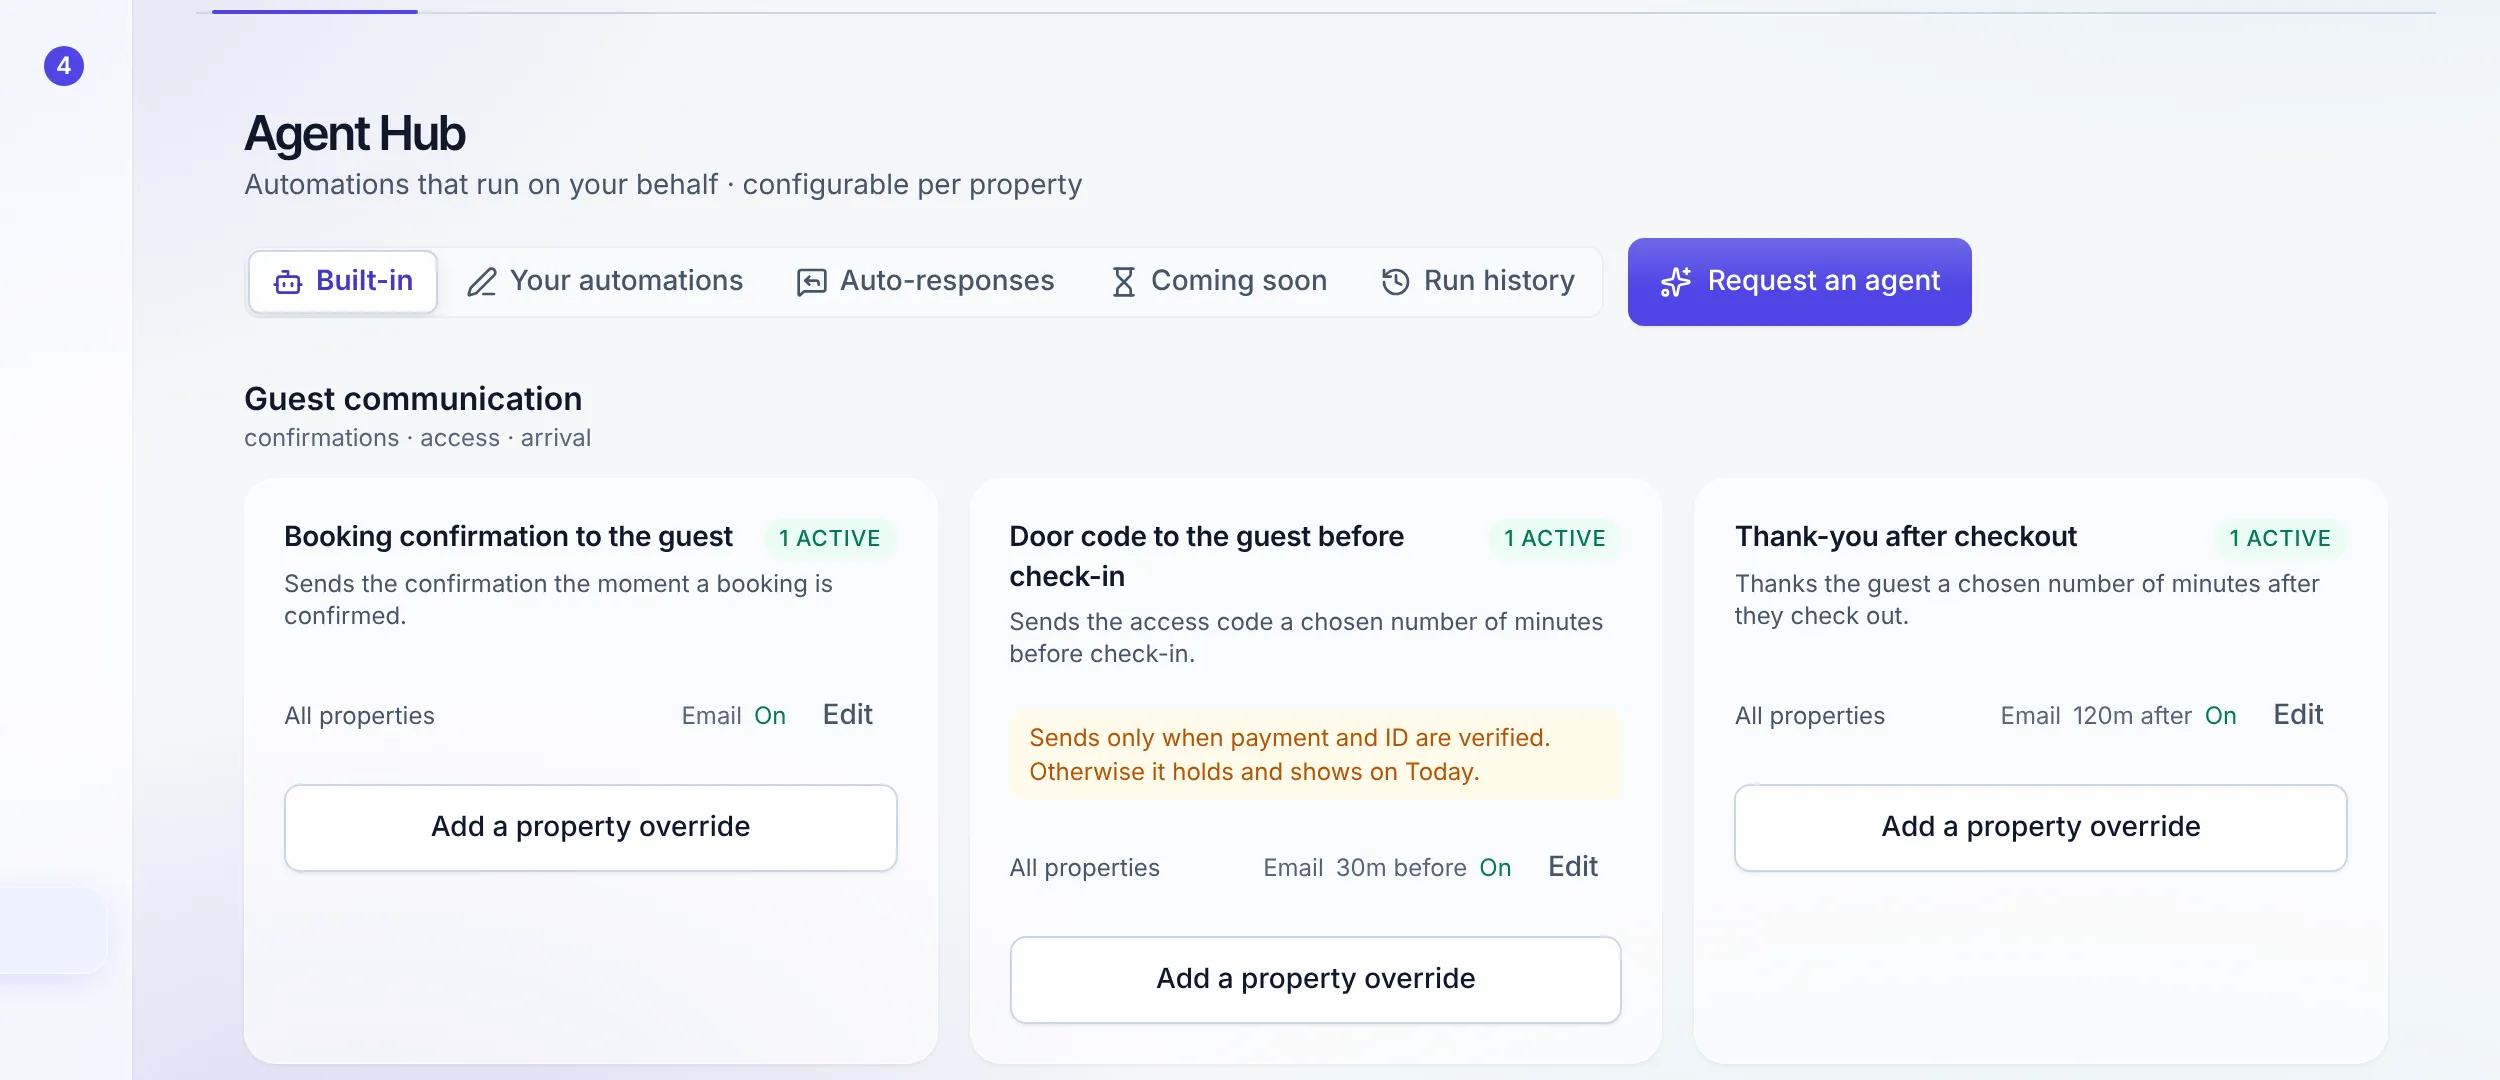
Task: Click the 'Agent Hub' page title
Action: pos(355,134)
